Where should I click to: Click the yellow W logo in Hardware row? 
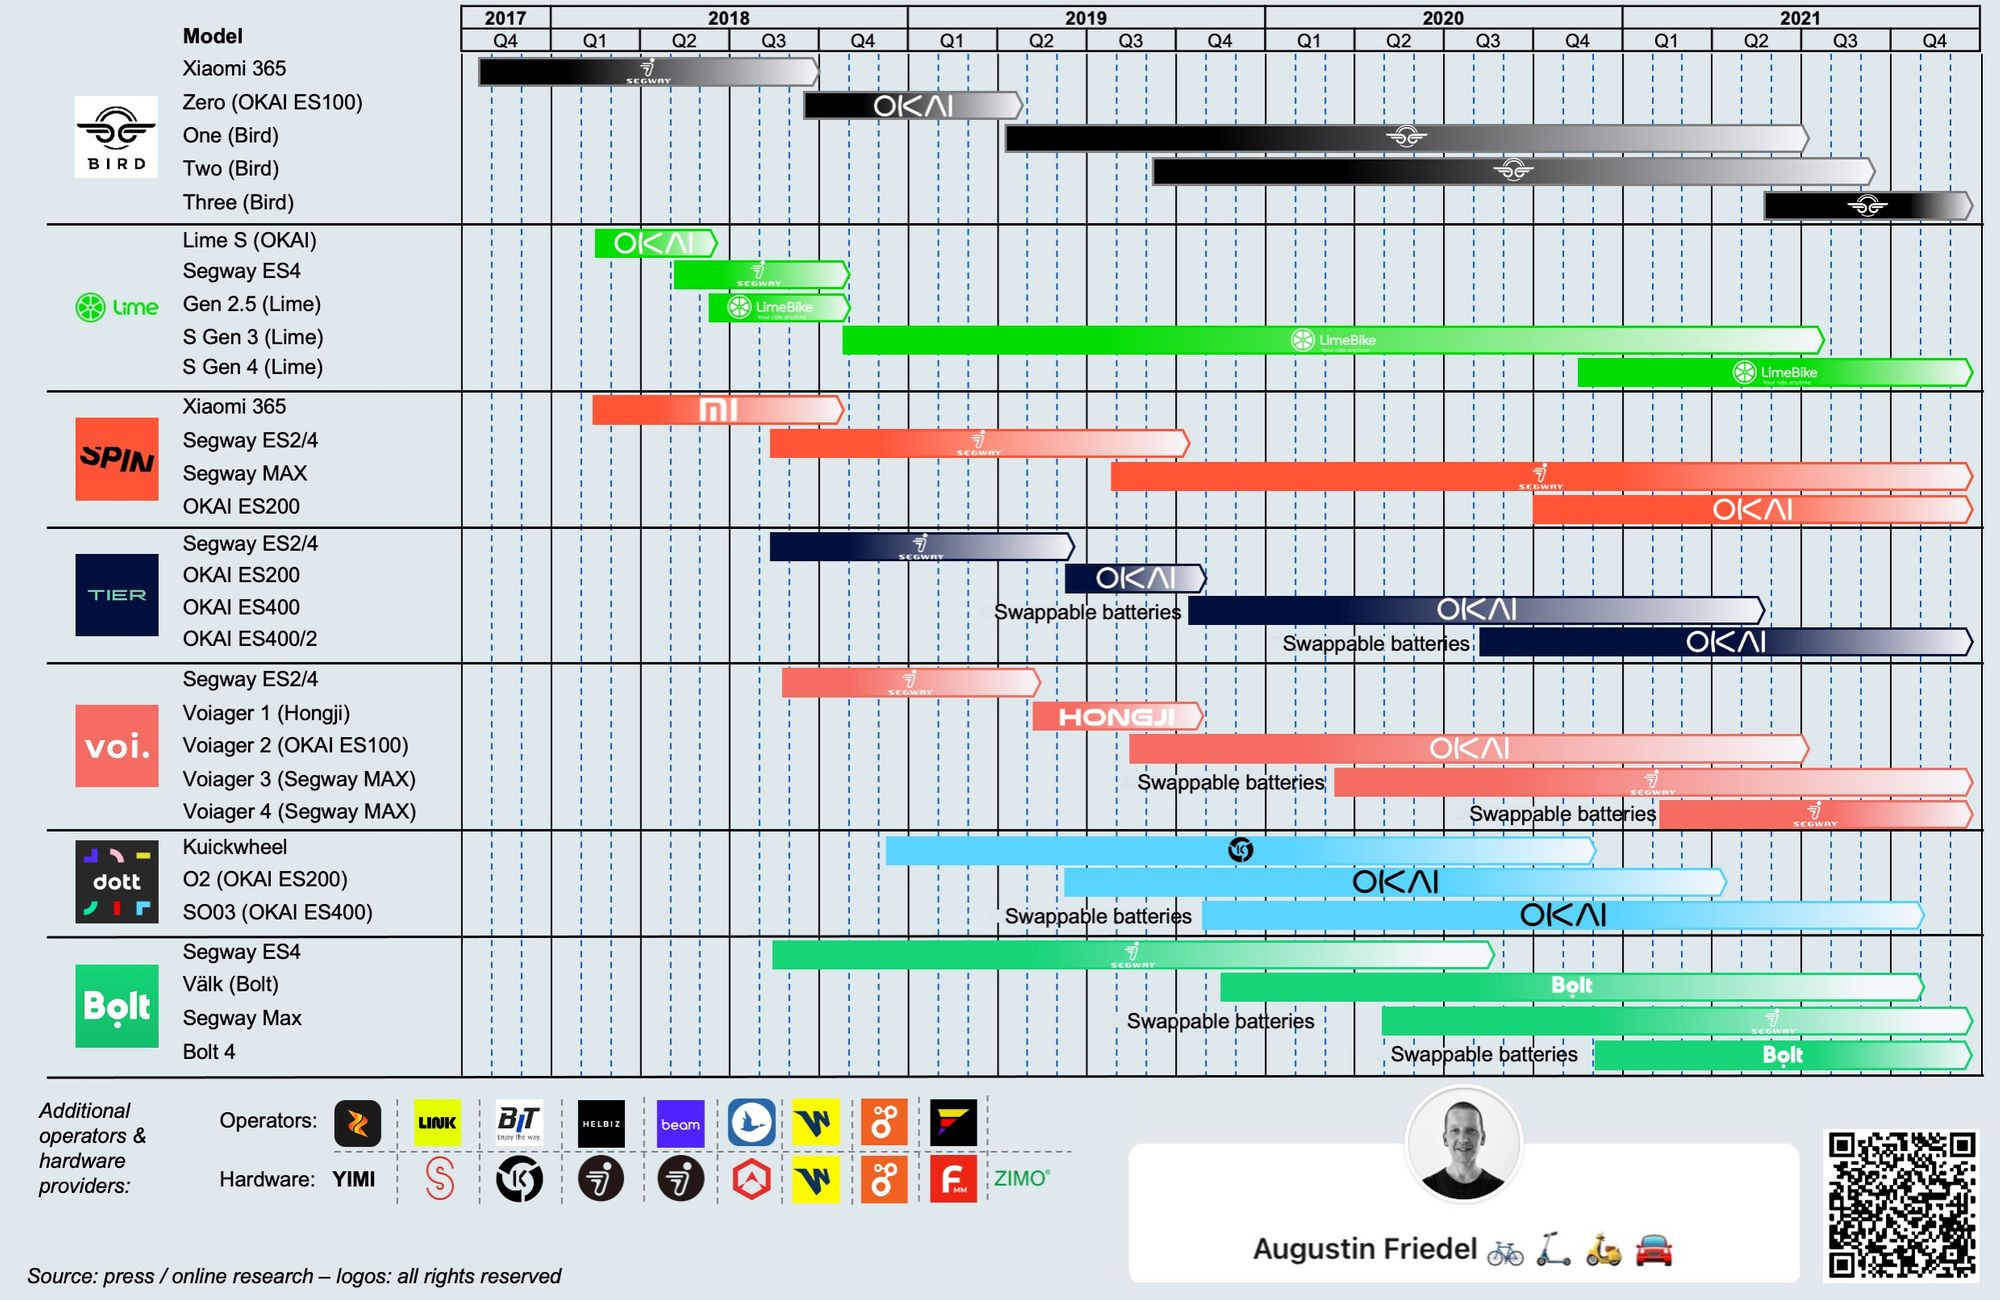coord(815,1180)
